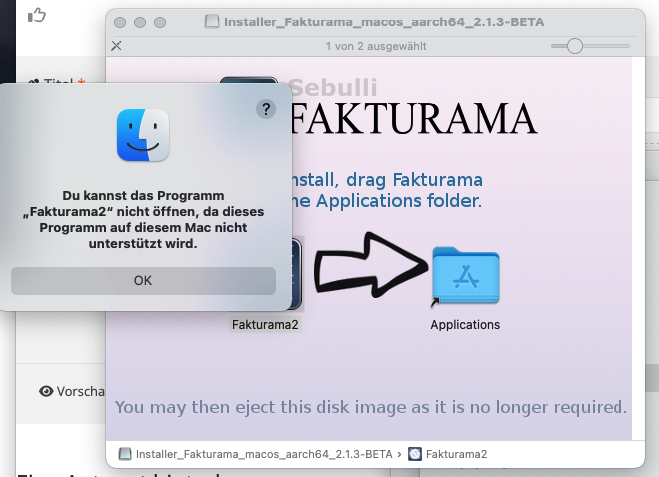Click the Applications folder name label

[x=465, y=325]
